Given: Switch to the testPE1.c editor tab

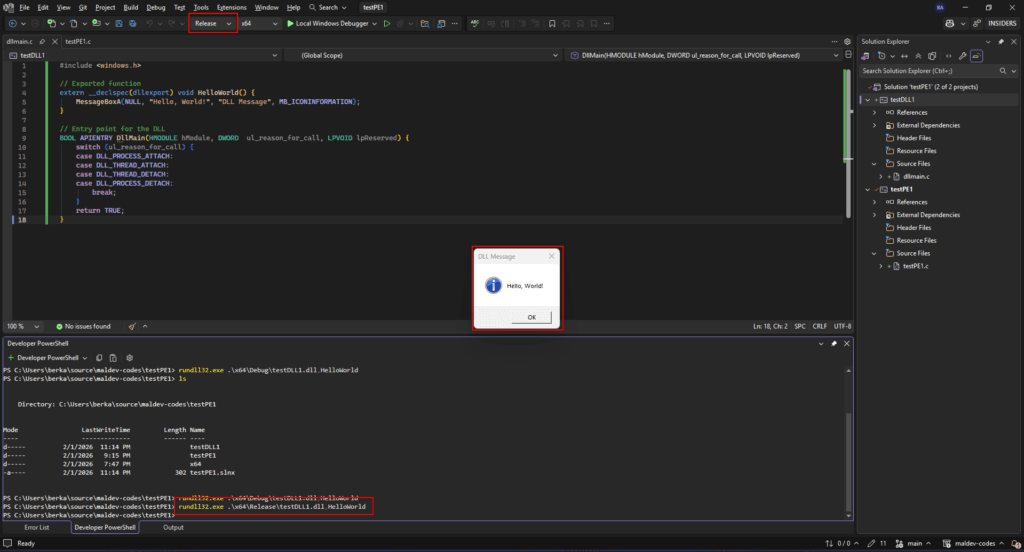Looking at the screenshot, I should point(78,41).
